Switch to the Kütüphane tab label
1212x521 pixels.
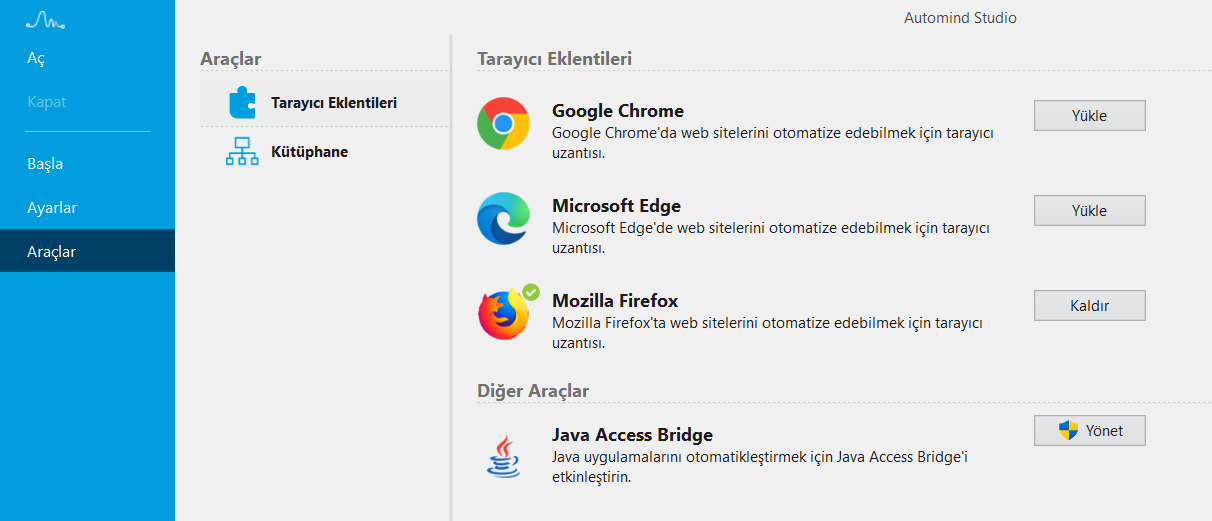click(x=309, y=152)
